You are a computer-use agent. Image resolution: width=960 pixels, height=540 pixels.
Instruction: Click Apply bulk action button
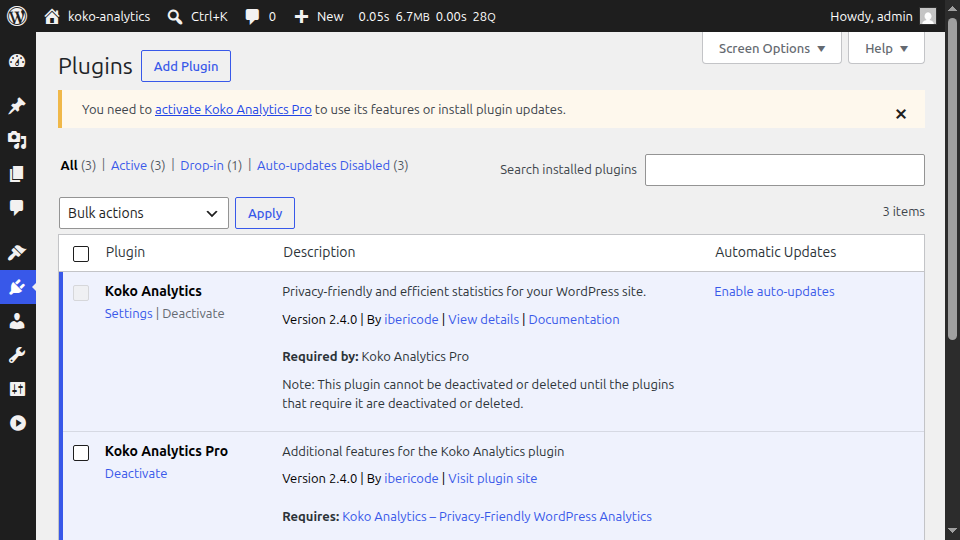pos(265,213)
